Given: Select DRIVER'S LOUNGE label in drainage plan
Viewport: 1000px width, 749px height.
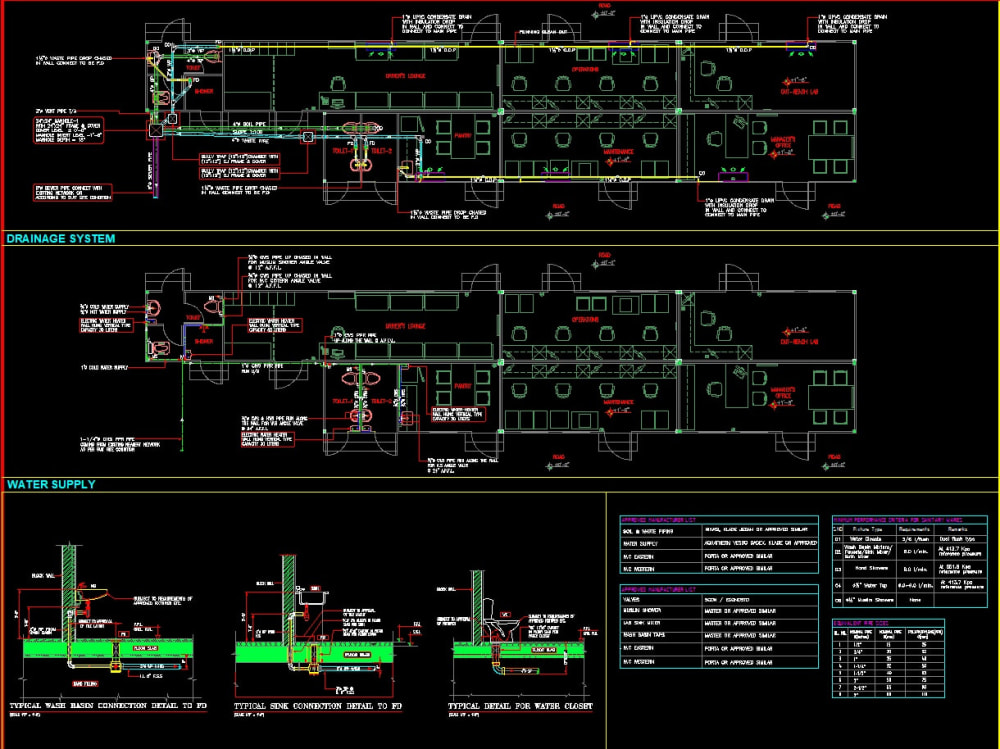Looking at the screenshot, I should (x=405, y=76).
